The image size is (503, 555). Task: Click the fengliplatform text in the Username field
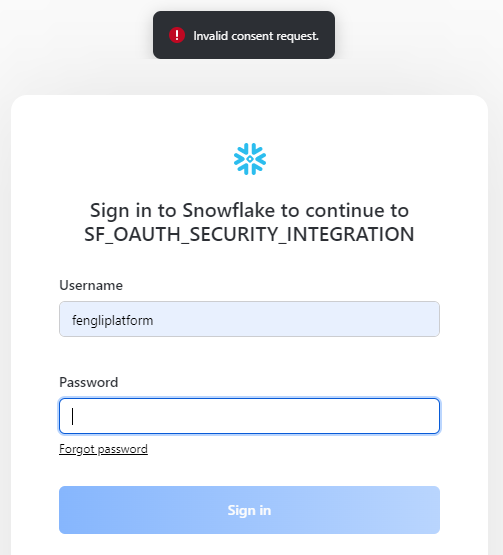pyautogui.click(x=113, y=320)
